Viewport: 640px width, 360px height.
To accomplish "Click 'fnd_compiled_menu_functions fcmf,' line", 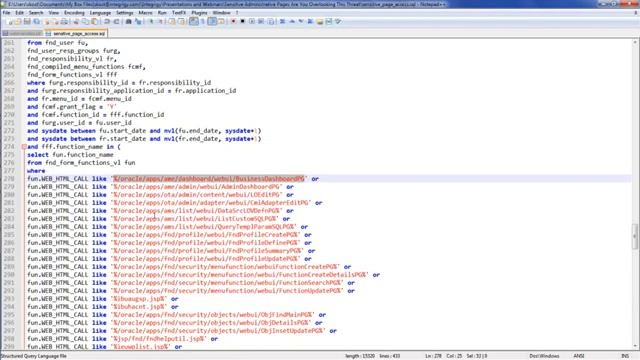I will 86,67.
